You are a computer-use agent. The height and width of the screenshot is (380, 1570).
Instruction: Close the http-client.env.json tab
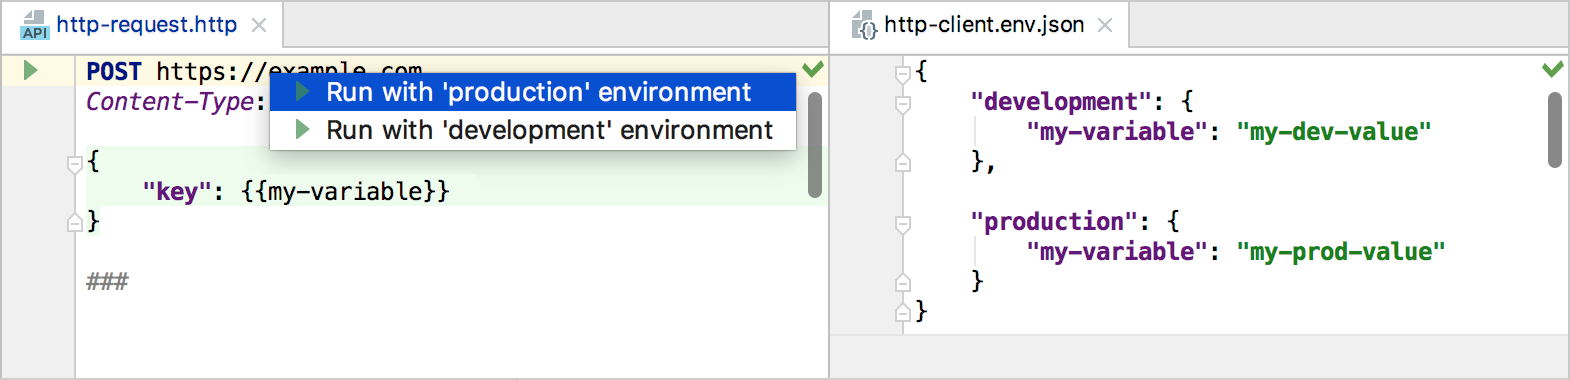coord(1105,25)
